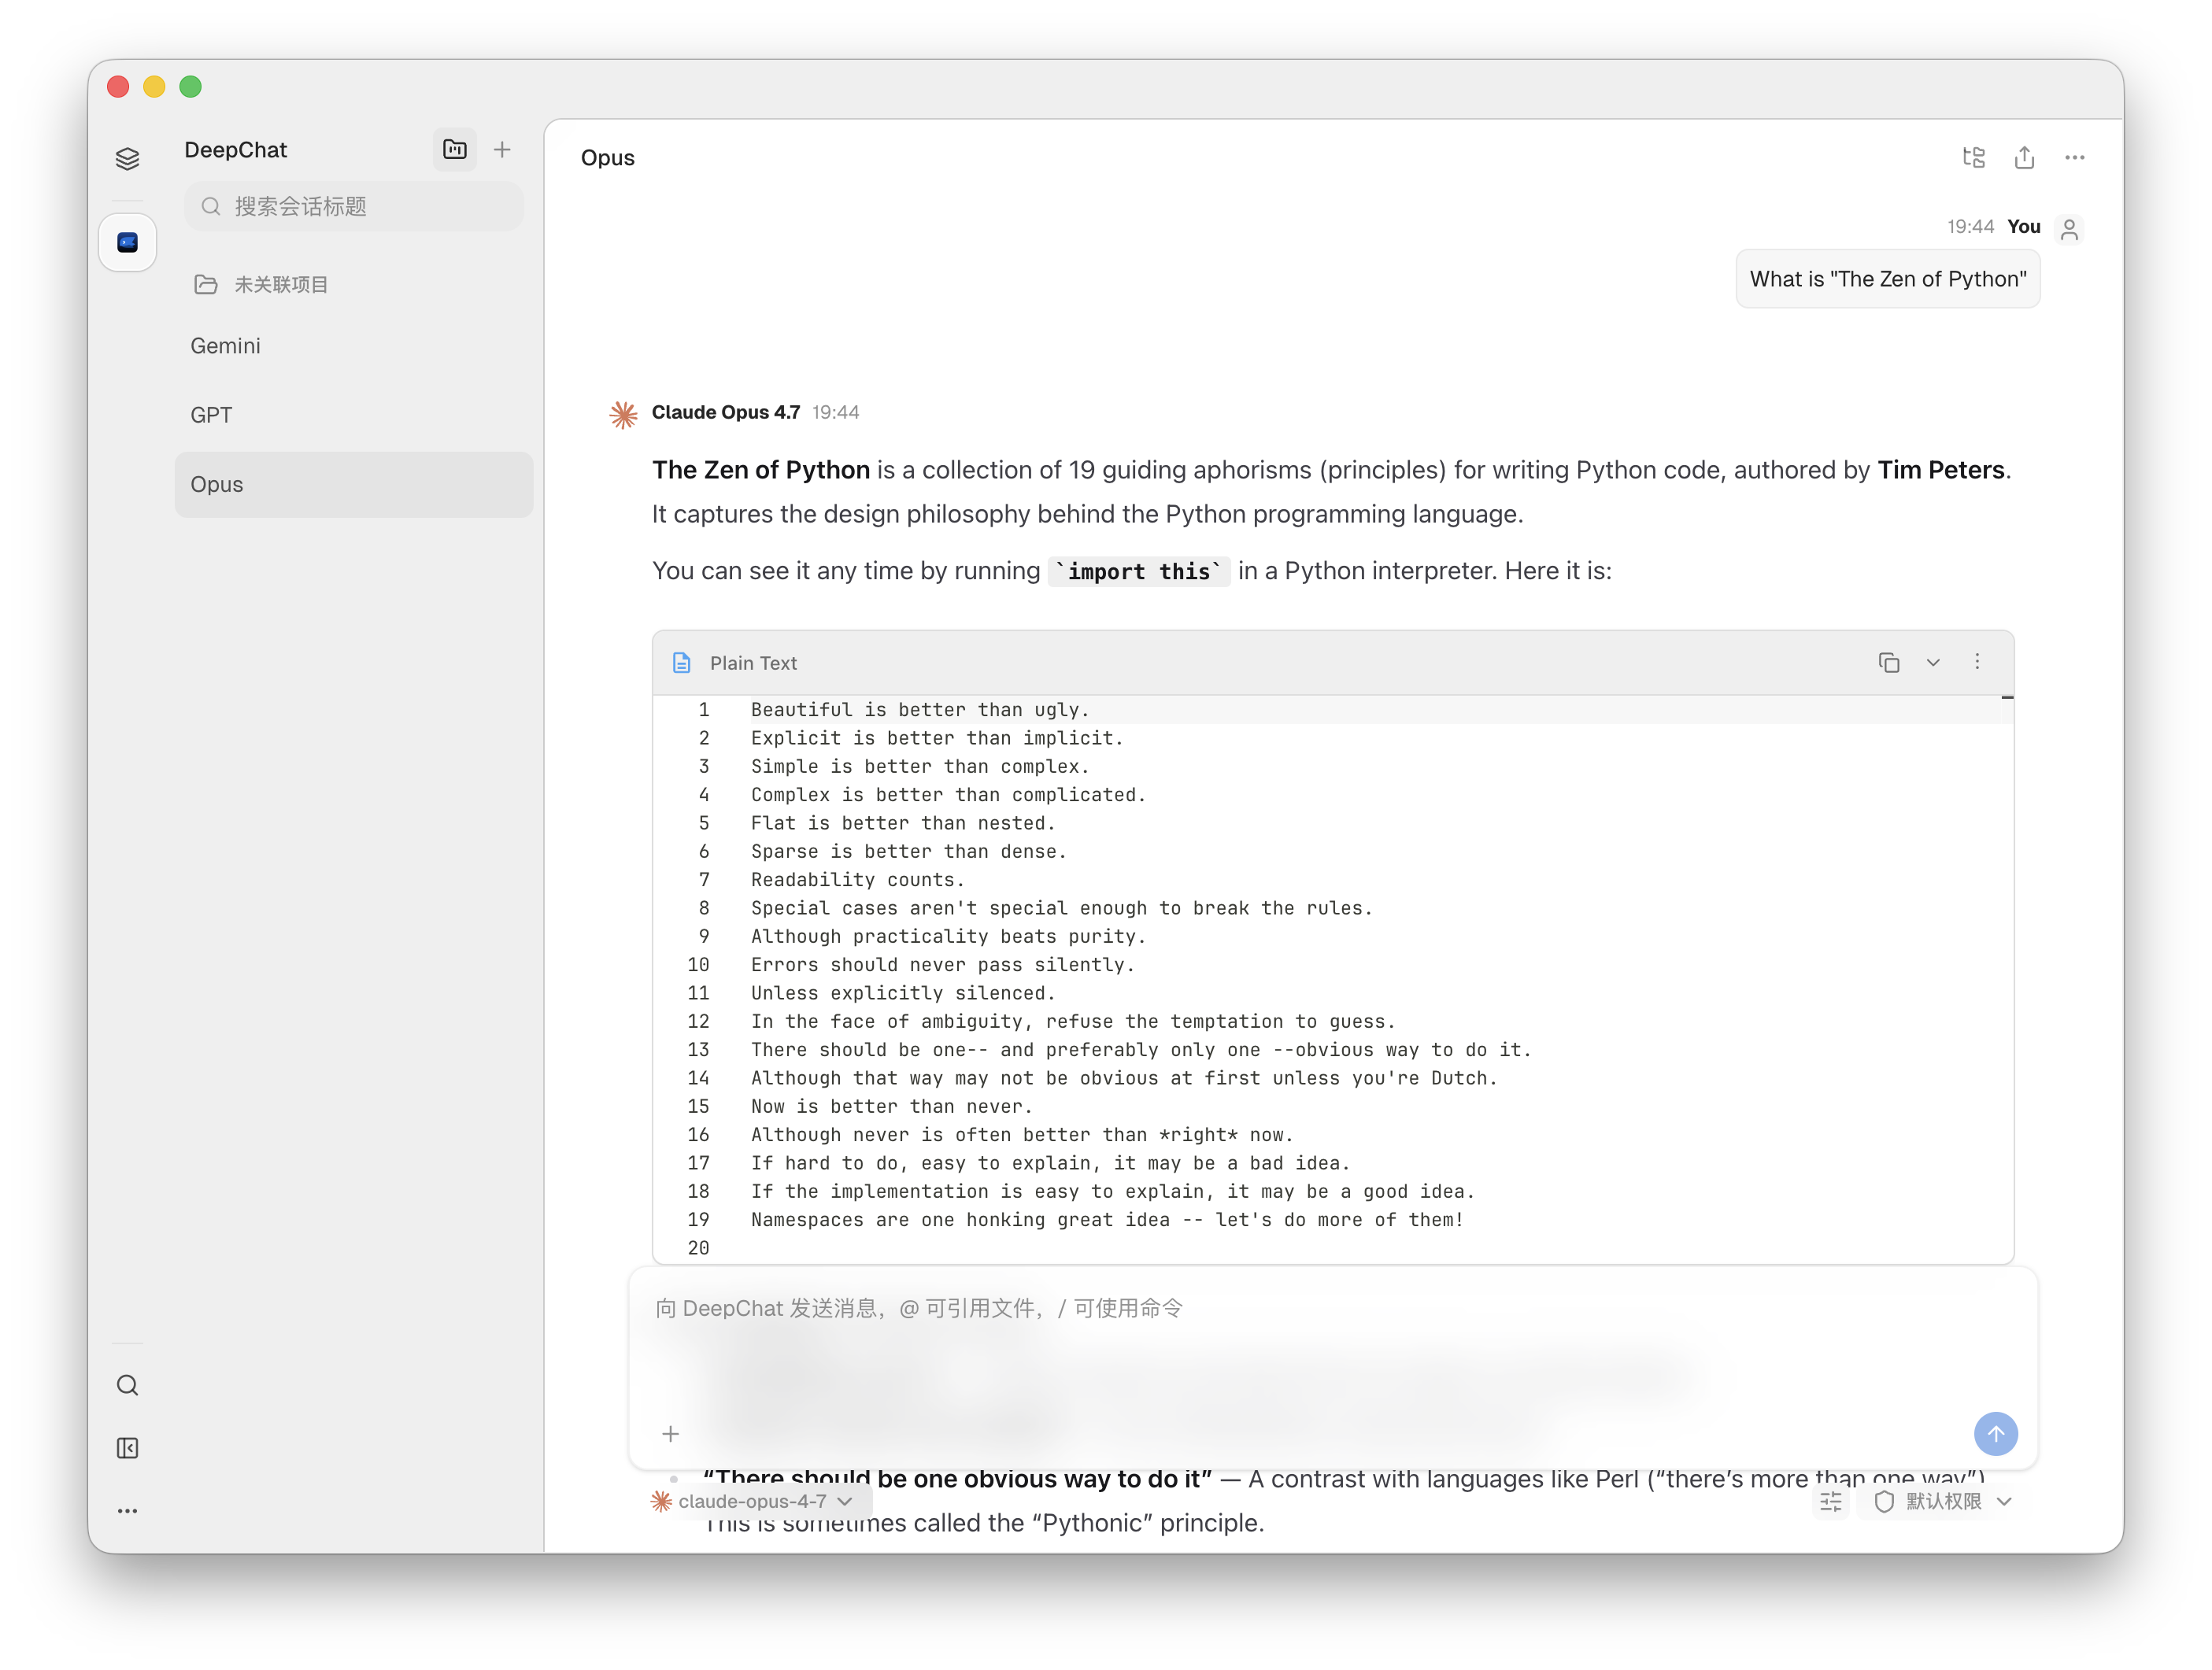The height and width of the screenshot is (1670, 2212).
Task: Open the conversation tree icon in the header
Action: [x=1974, y=157]
